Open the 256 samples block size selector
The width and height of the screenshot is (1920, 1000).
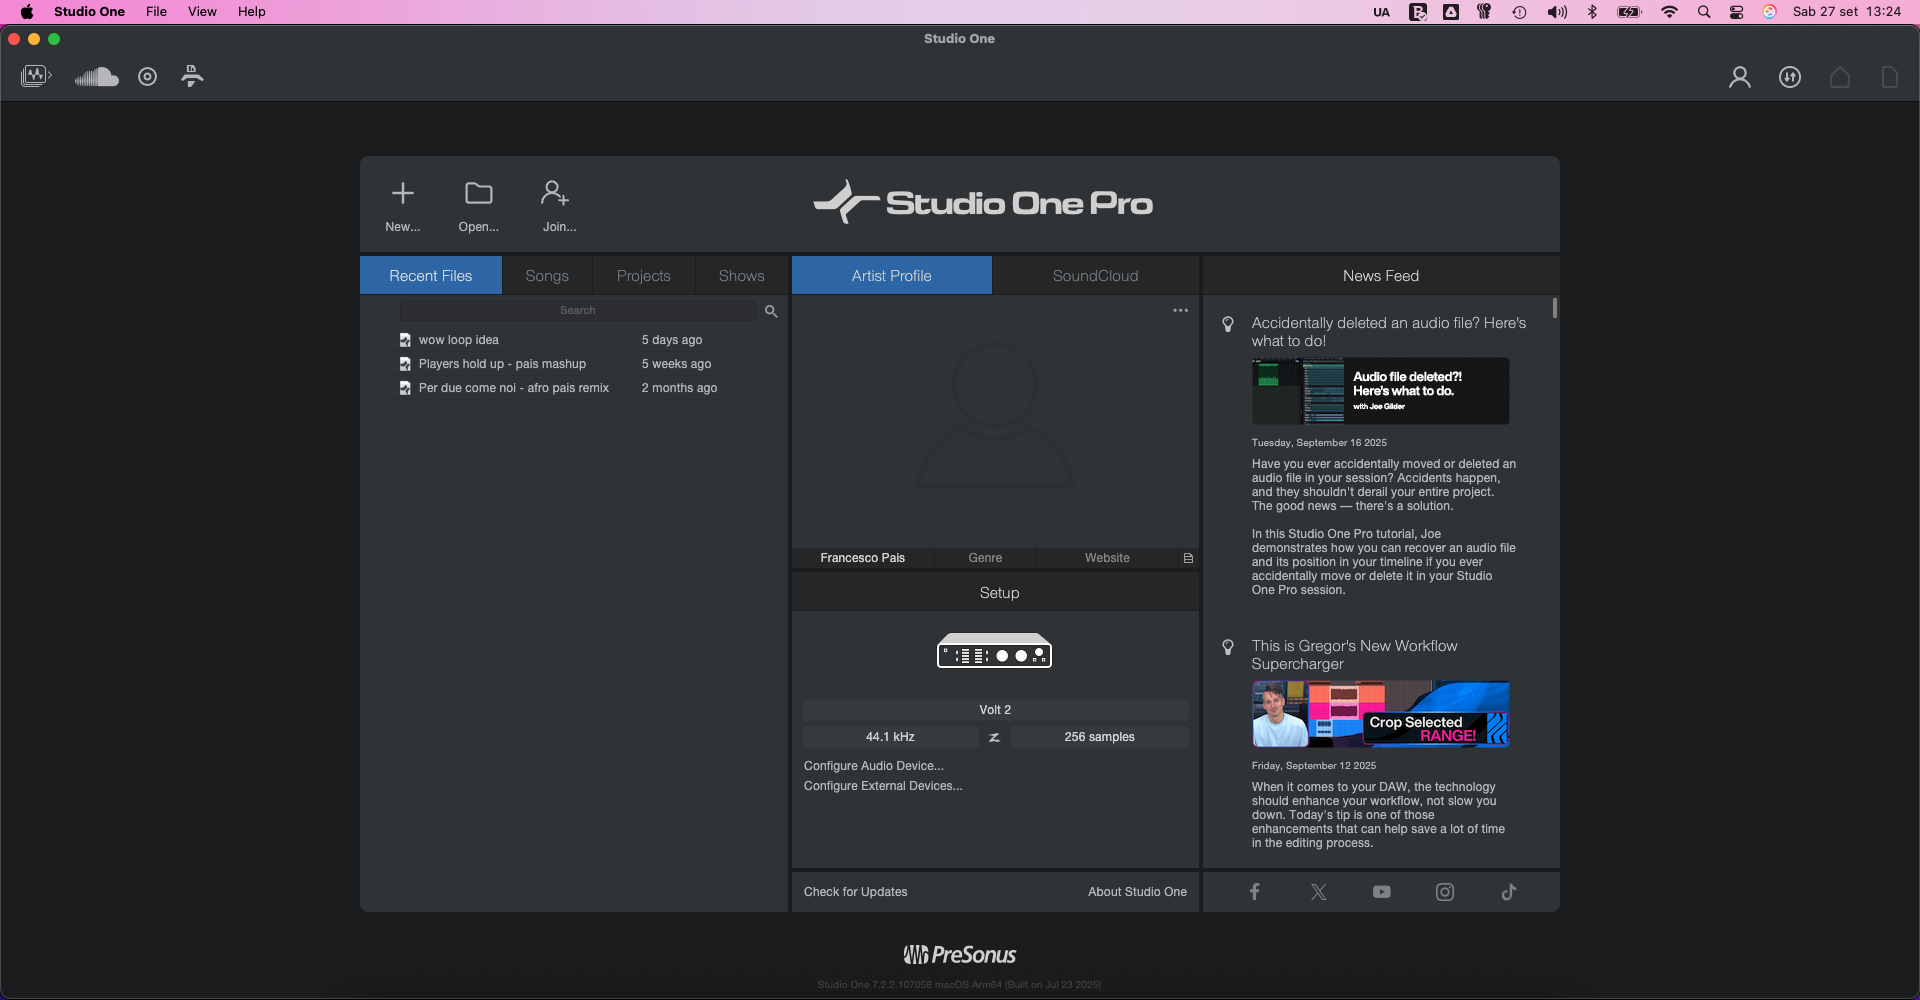pyautogui.click(x=1099, y=737)
